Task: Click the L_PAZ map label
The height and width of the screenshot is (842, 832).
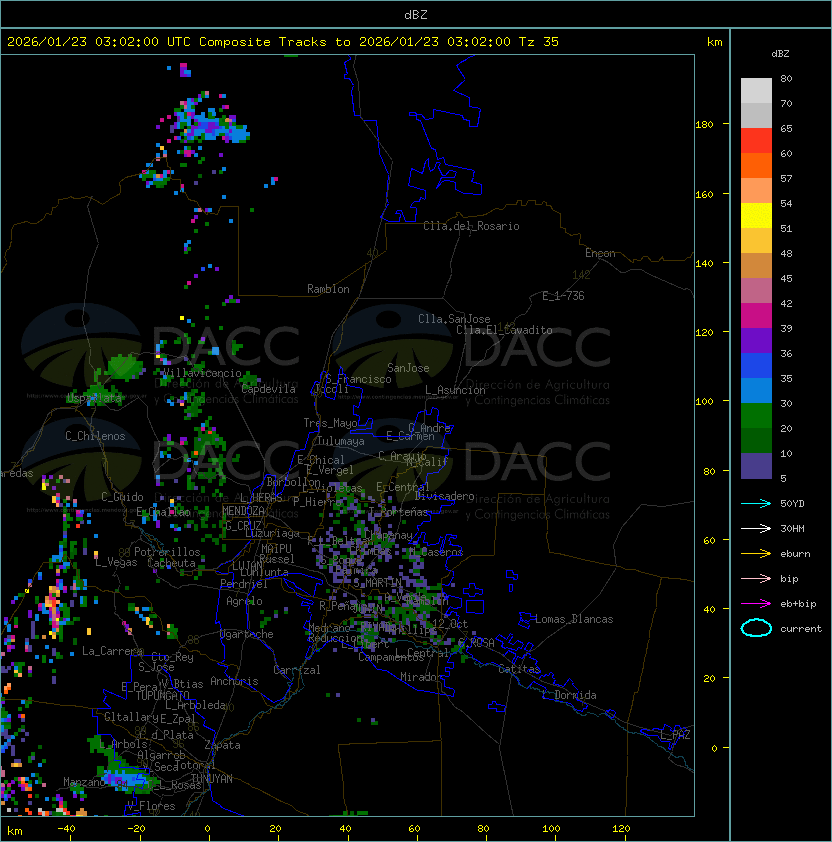Action: [675, 735]
